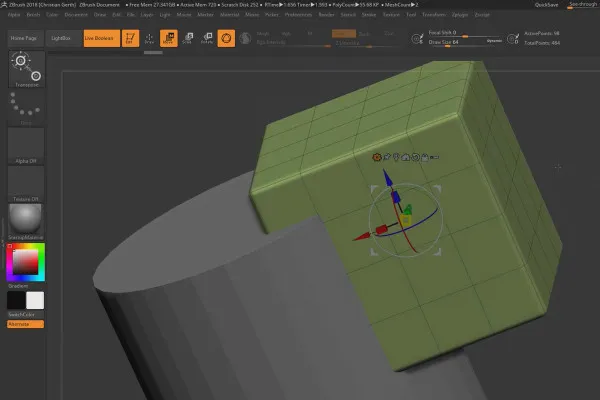The height and width of the screenshot is (400, 600).
Task: Open the Texture Off selector
Action: (26, 184)
